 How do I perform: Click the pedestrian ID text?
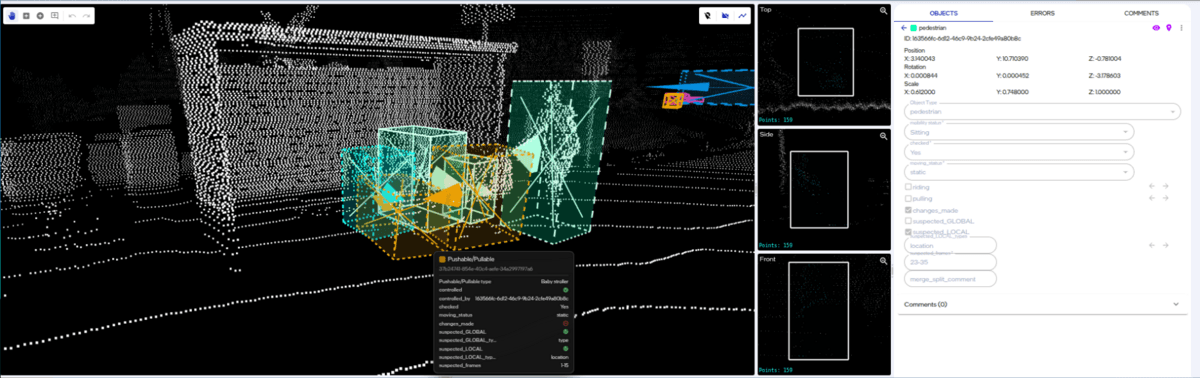tap(962, 38)
